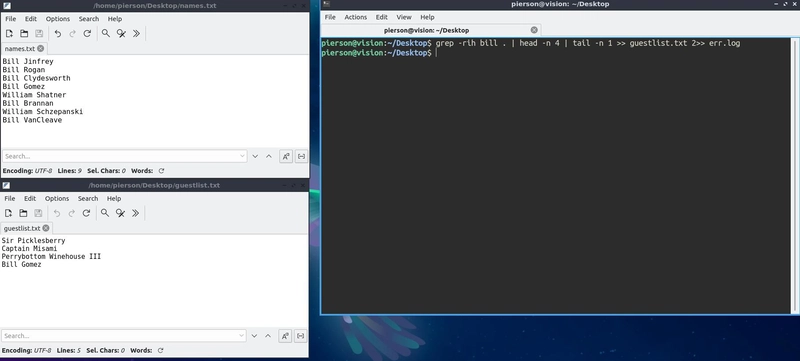Image resolution: width=800 pixels, height=361 pixels.
Task: Open Help menu in guestlist.txt window
Action: pos(114,198)
